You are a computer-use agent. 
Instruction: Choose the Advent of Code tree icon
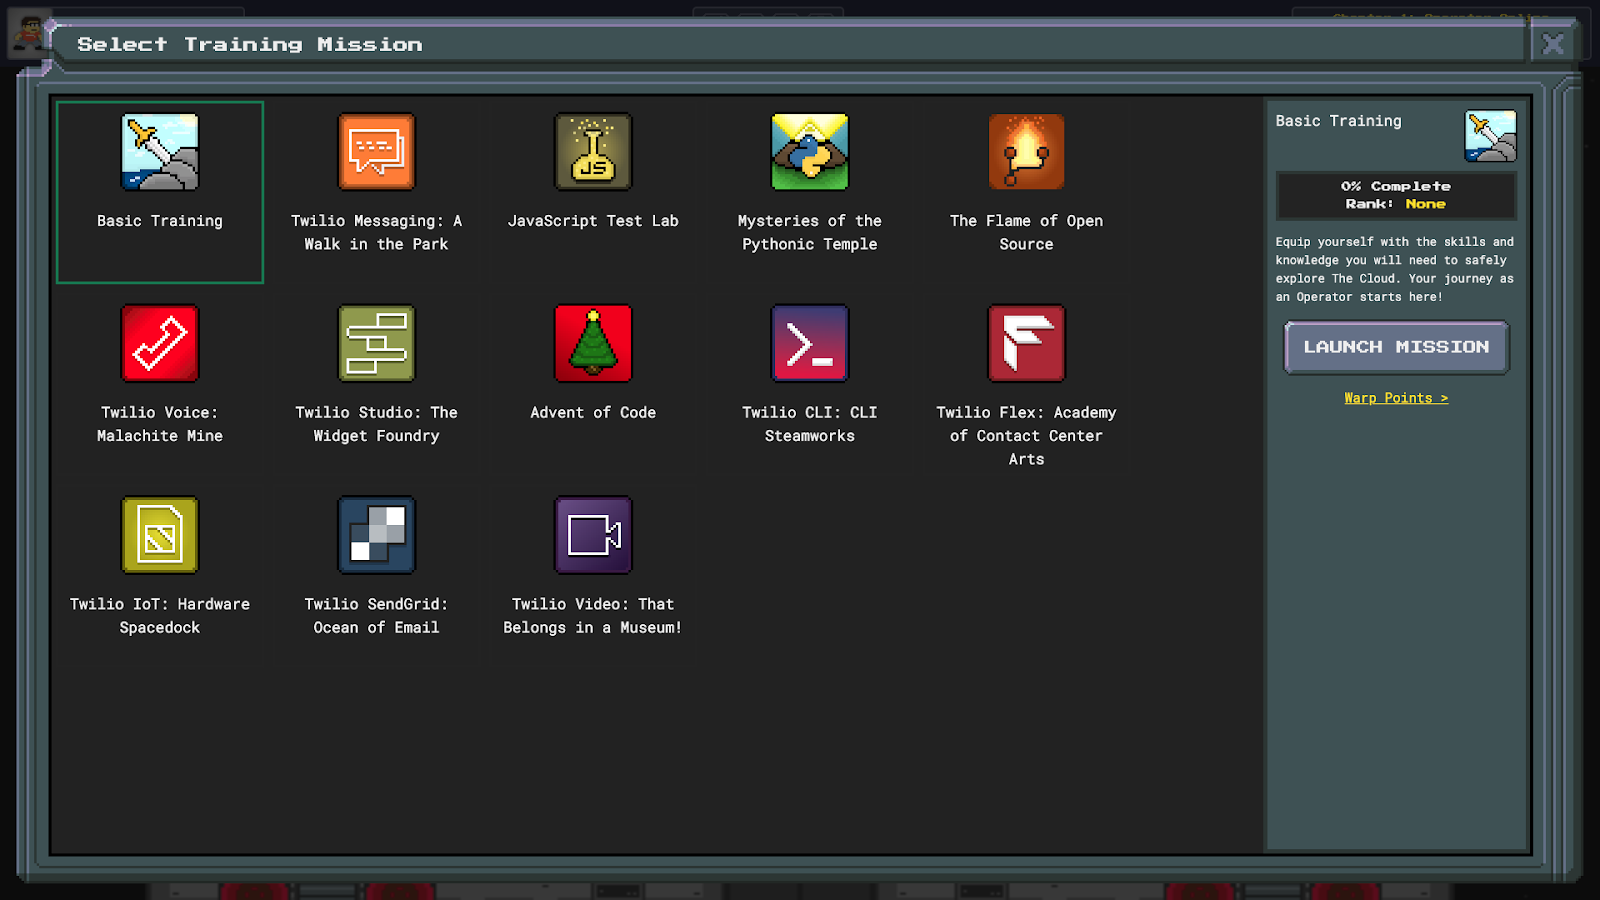pos(593,344)
